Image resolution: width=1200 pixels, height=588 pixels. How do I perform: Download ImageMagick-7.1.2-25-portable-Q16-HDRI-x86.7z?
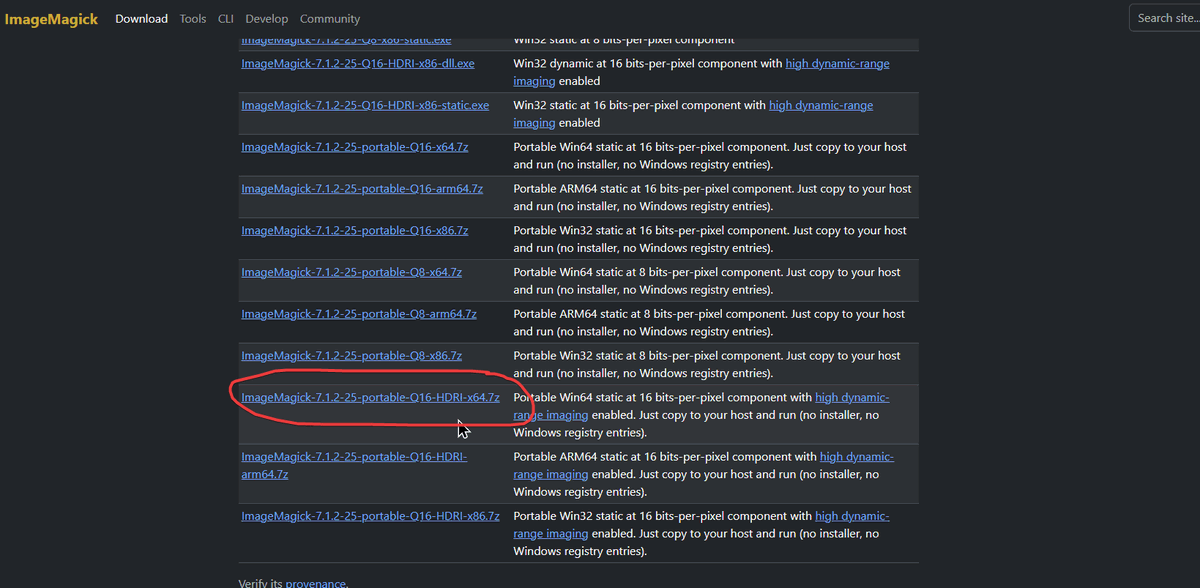tap(370, 516)
